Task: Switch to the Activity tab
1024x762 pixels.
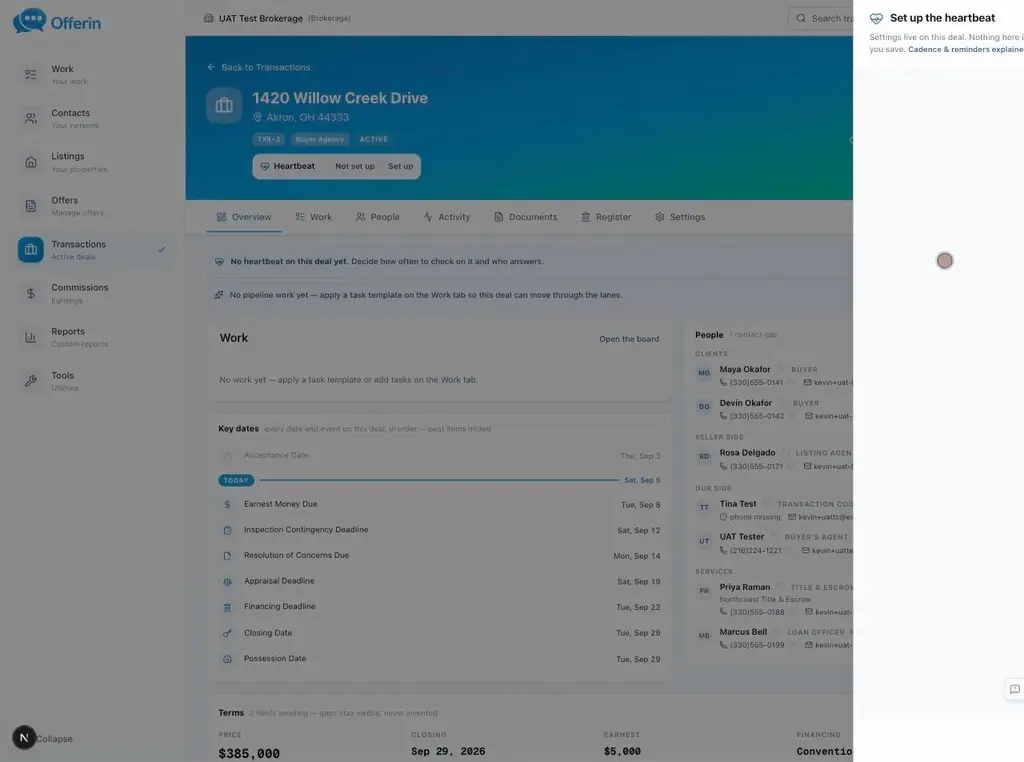Action: [x=447, y=217]
